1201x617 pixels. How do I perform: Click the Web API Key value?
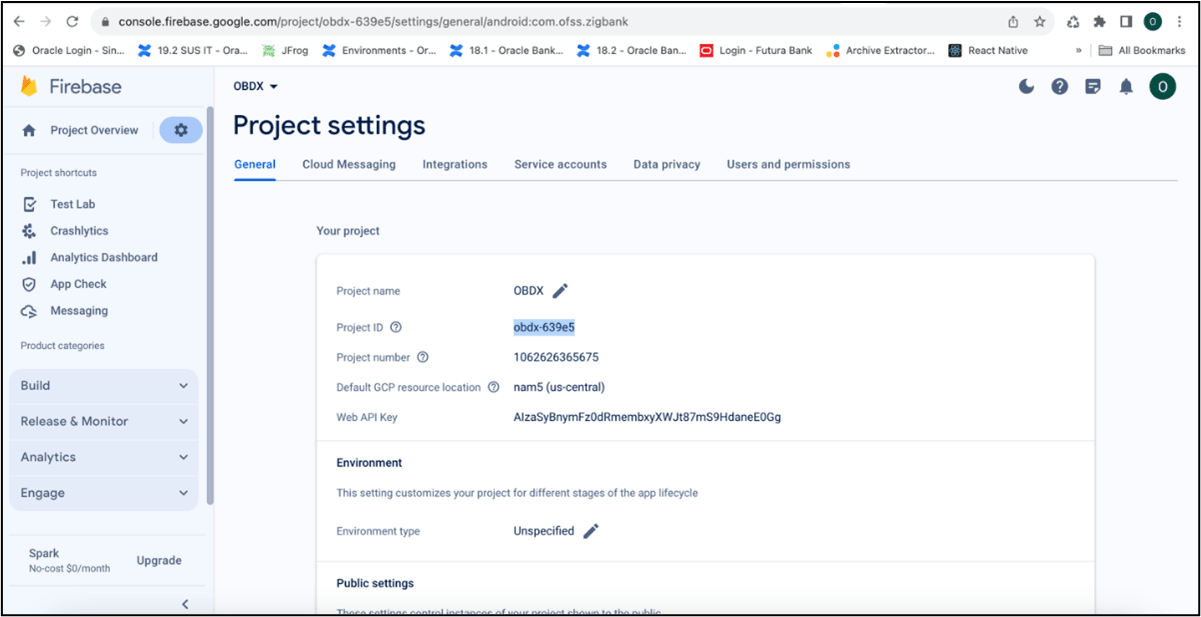pyautogui.click(x=647, y=417)
